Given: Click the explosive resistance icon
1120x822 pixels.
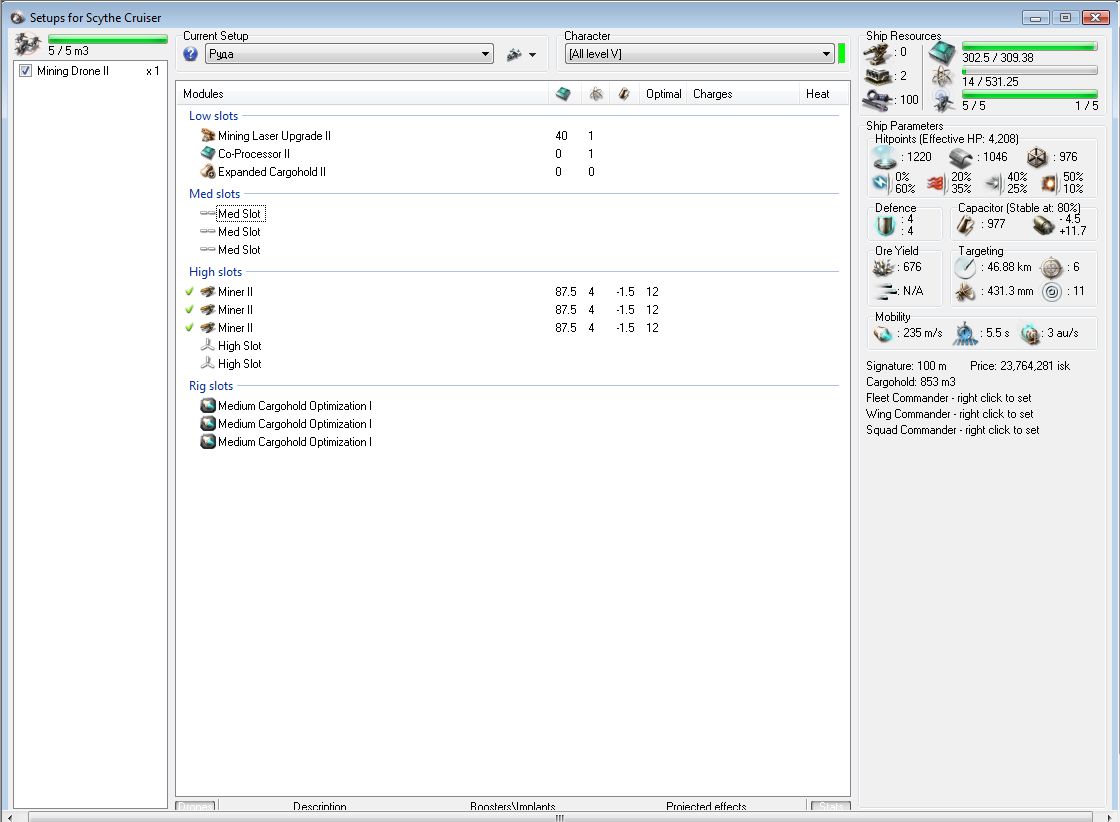Looking at the screenshot, I should pyautogui.click(x=1049, y=183).
